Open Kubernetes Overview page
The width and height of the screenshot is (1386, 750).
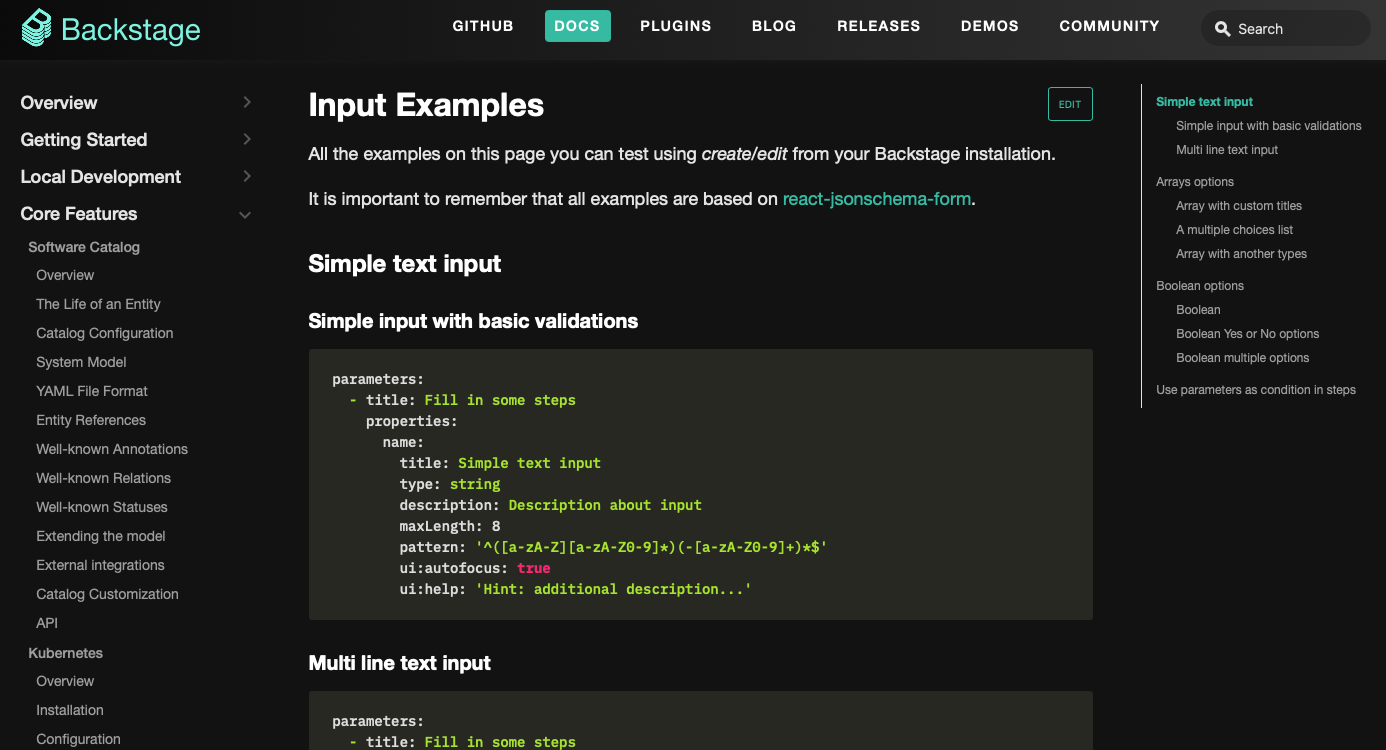(x=65, y=681)
